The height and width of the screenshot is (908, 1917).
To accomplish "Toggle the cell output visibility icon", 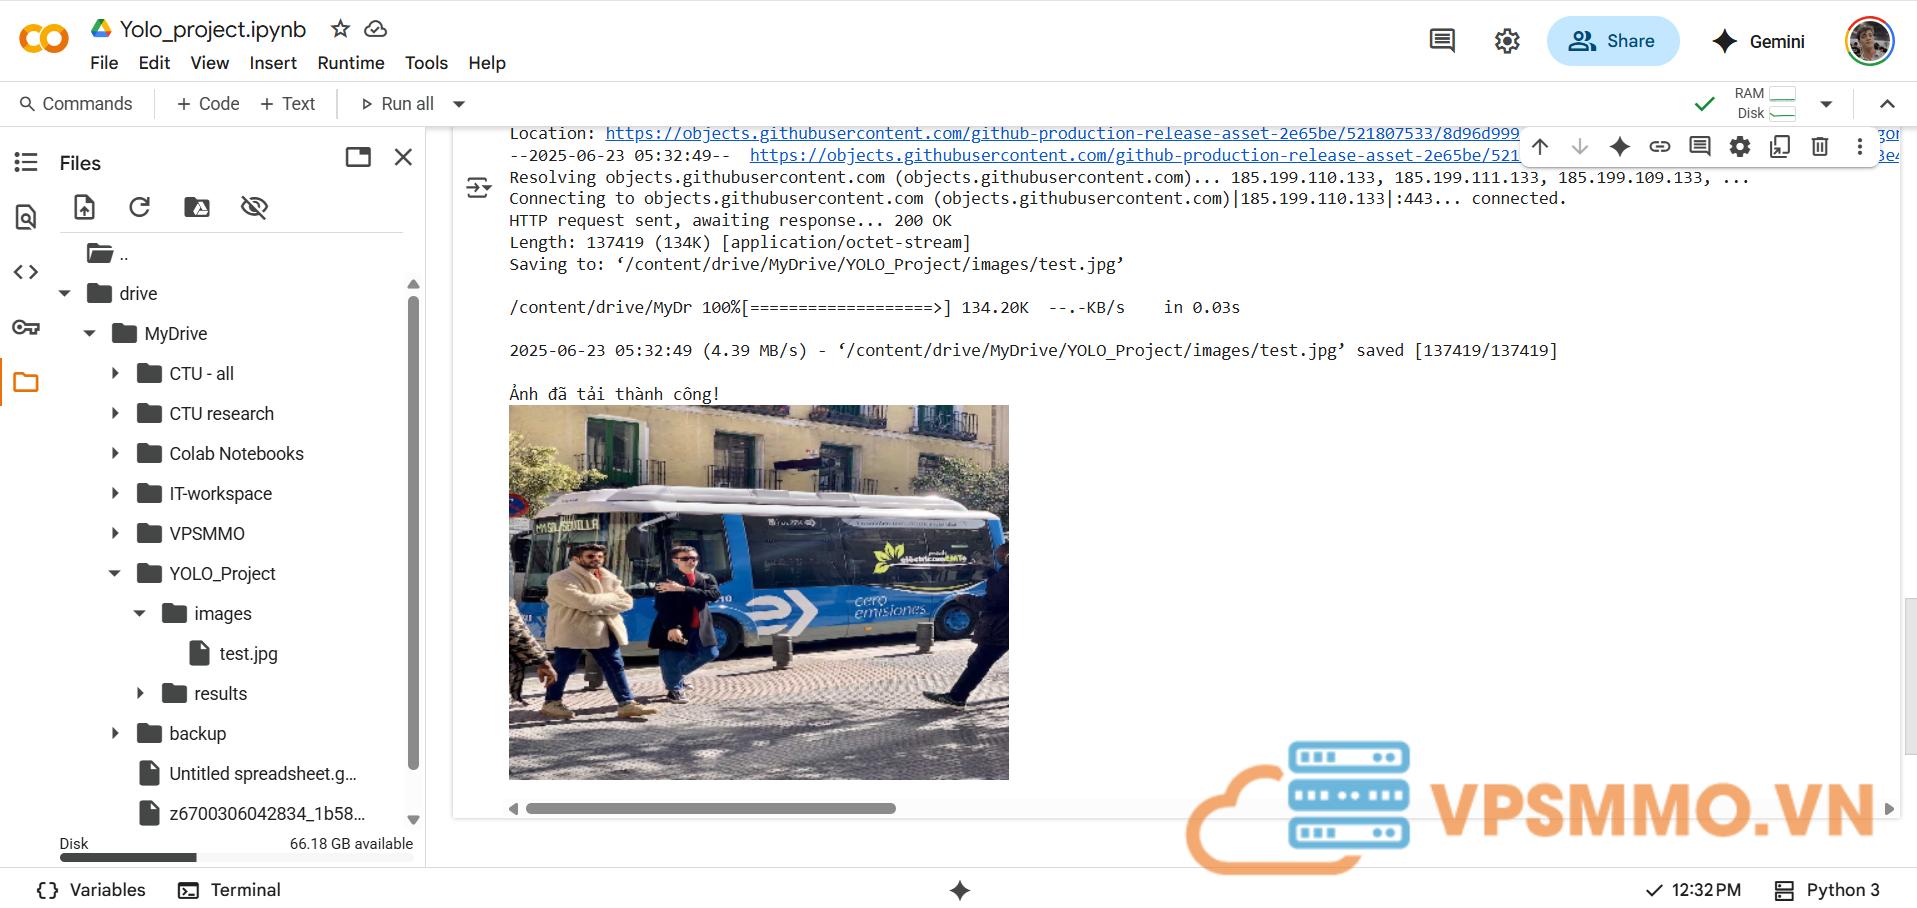I will click(x=478, y=187).
